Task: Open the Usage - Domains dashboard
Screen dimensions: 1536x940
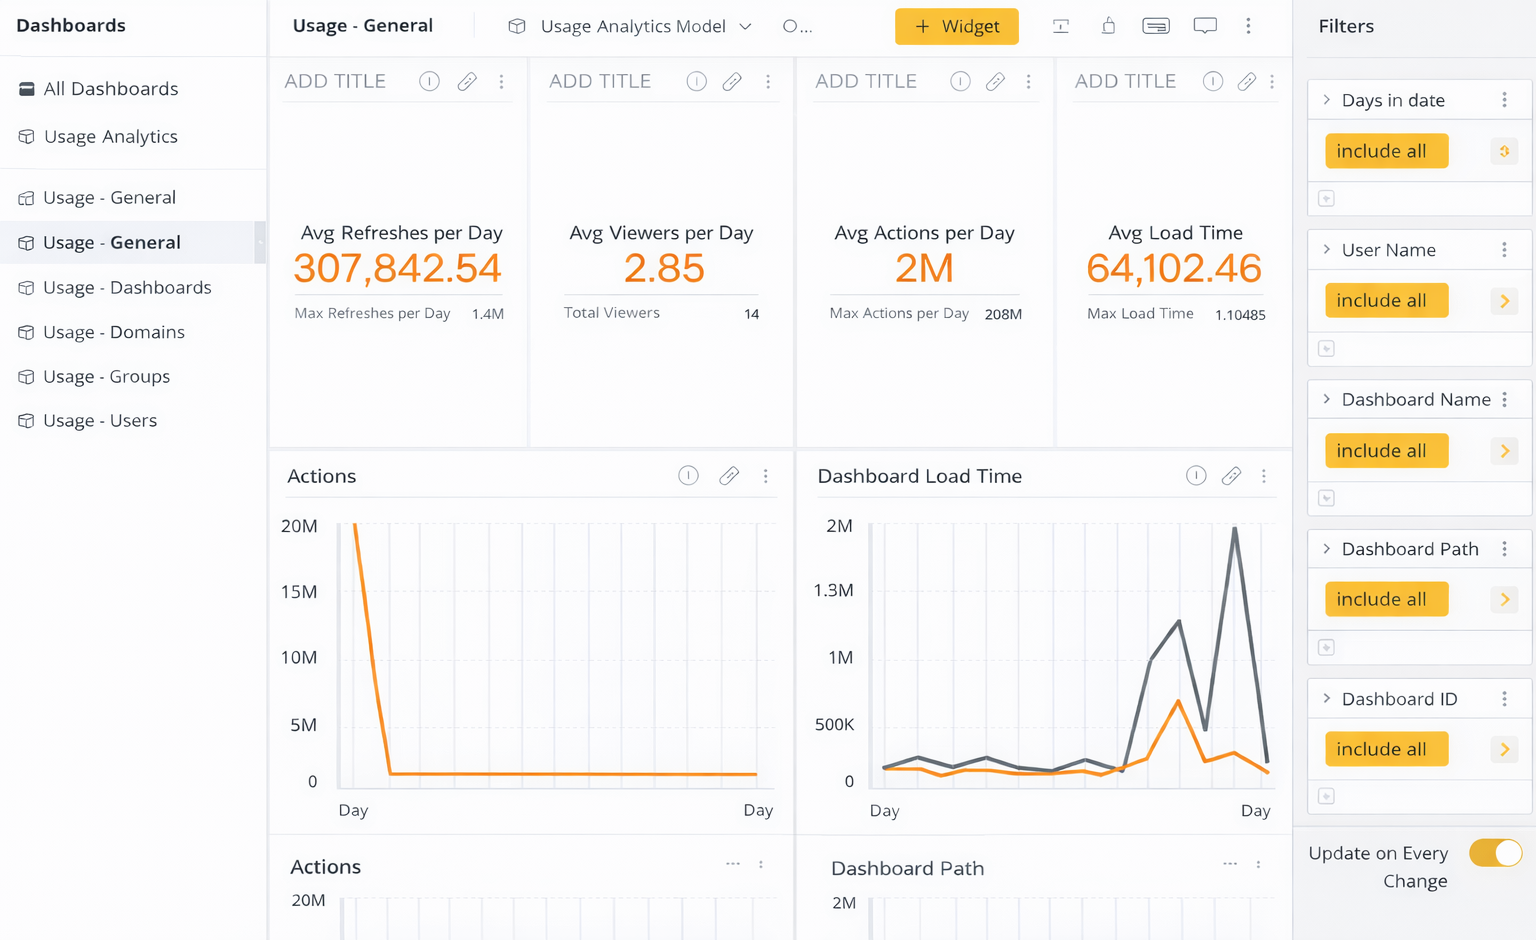Action: (114, 332)
